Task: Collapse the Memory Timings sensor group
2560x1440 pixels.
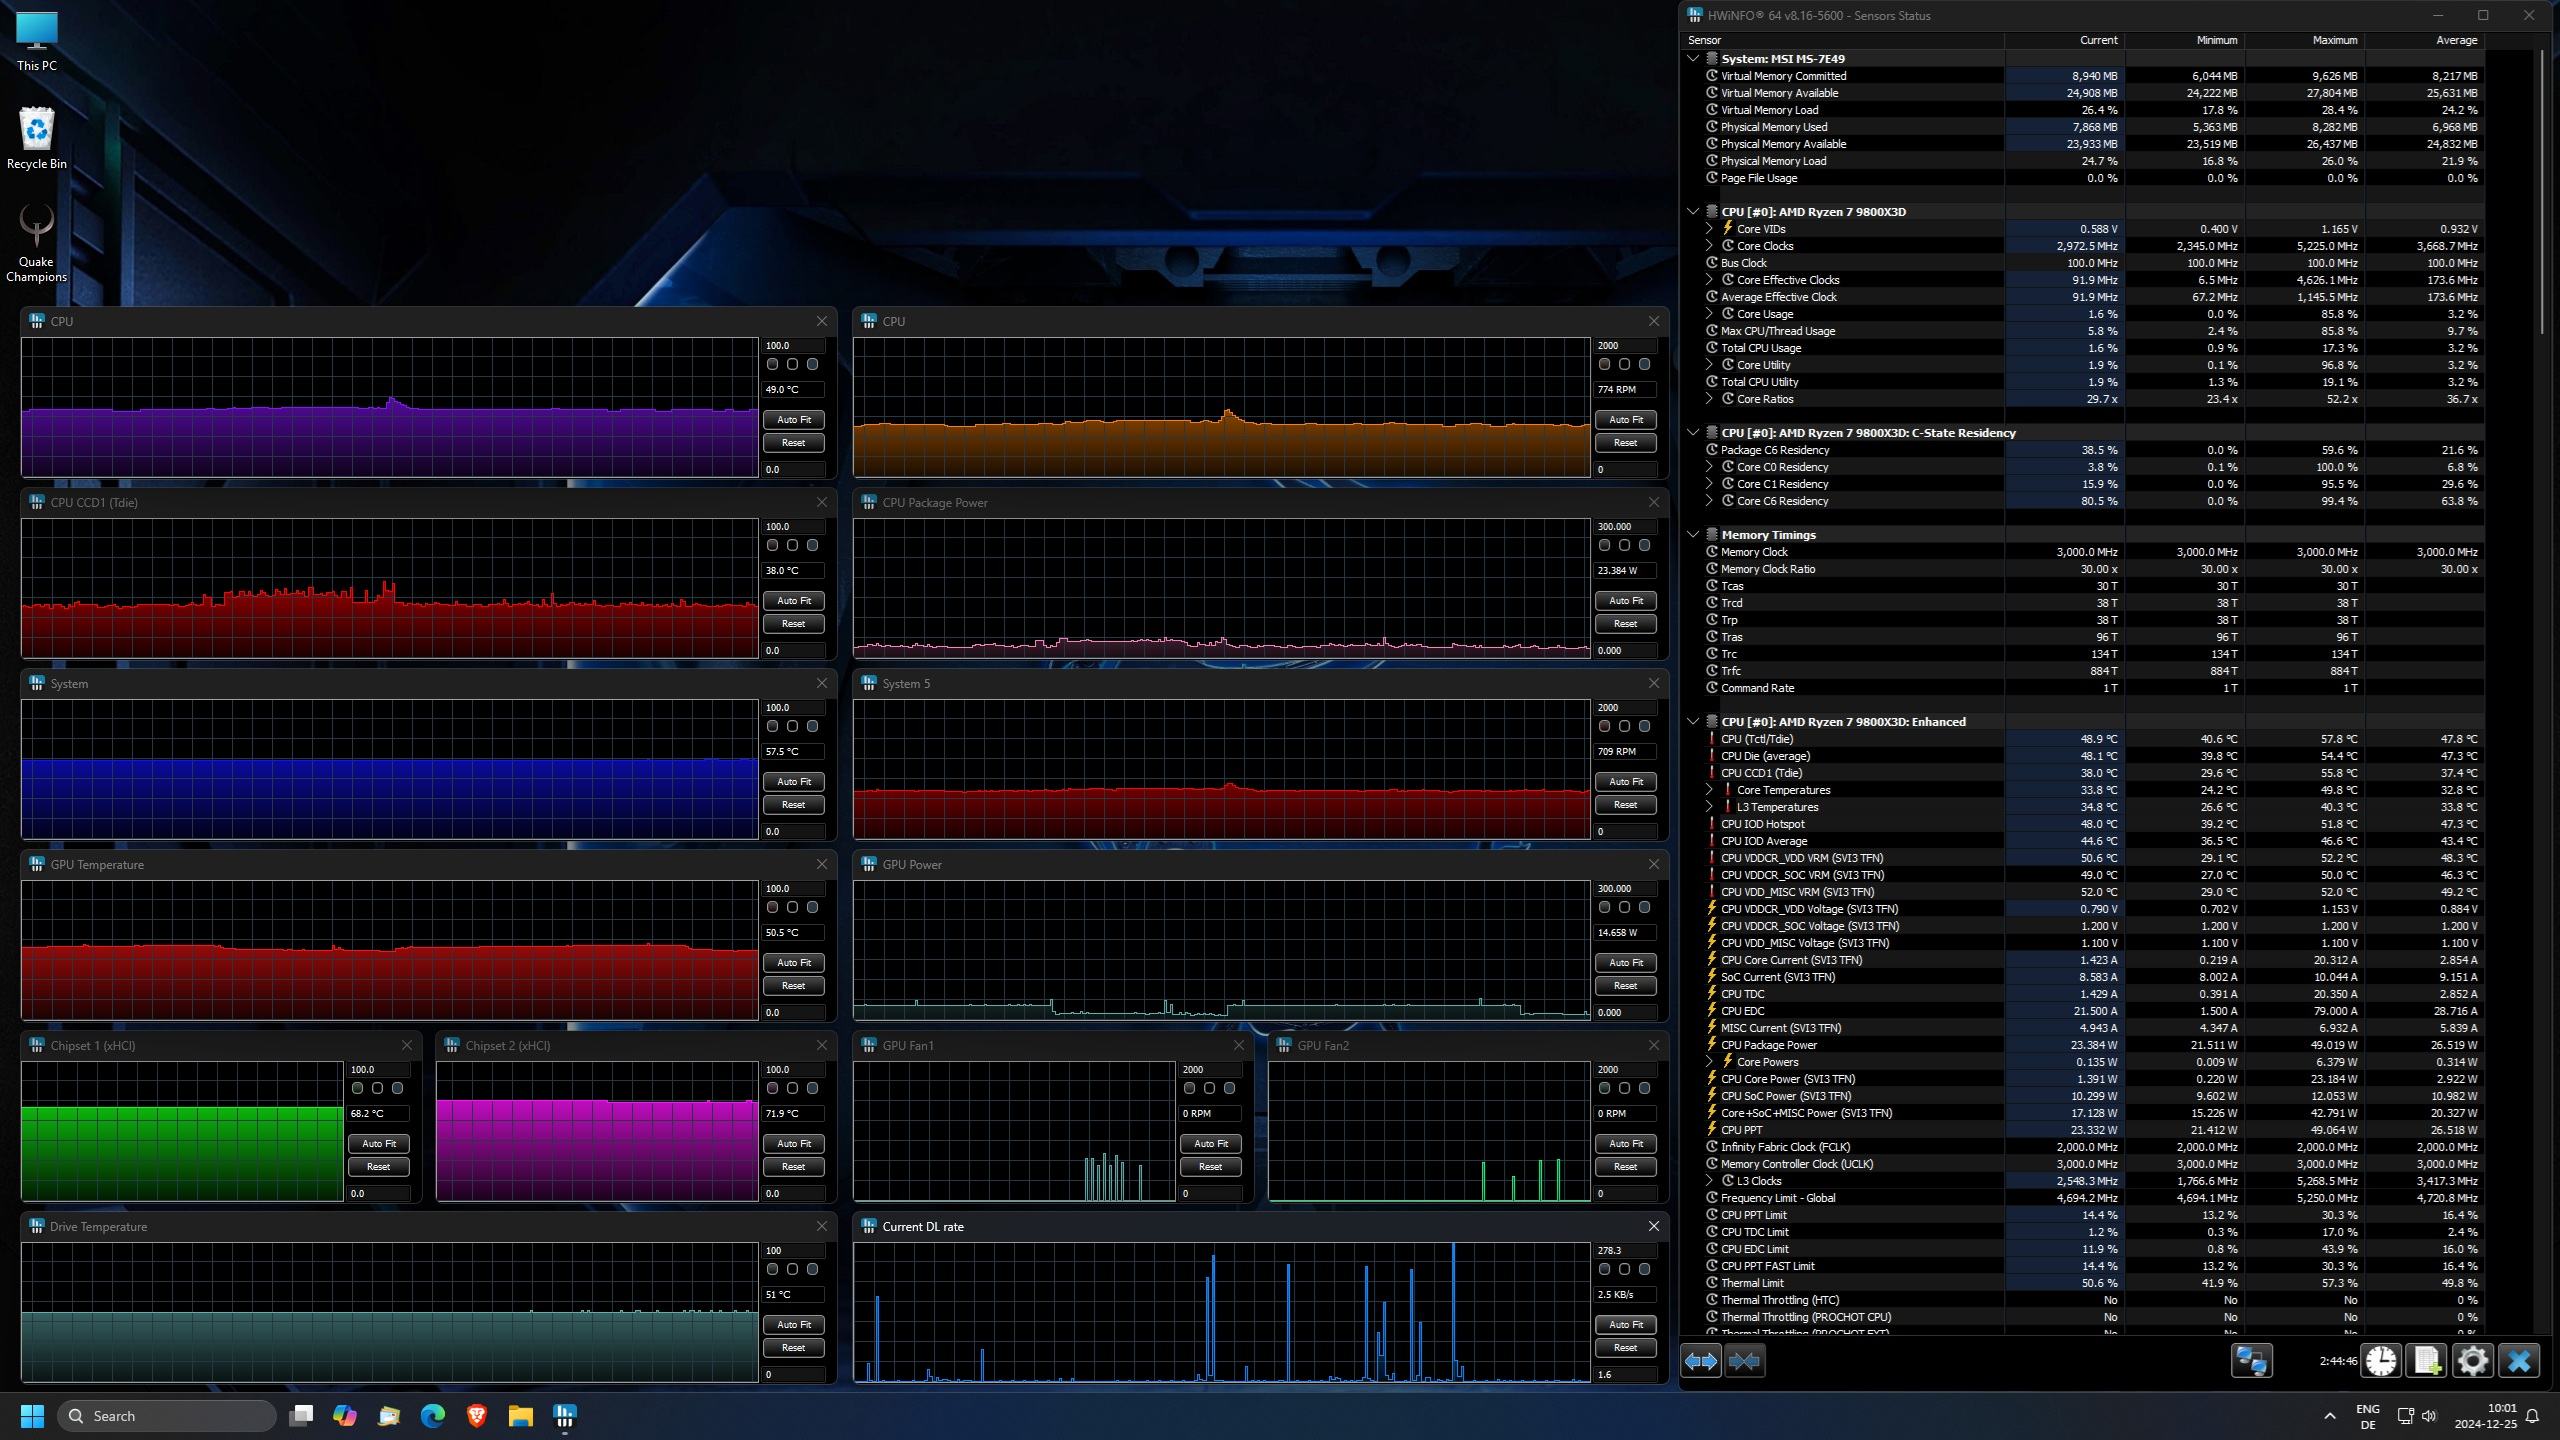Action: 1693,535
